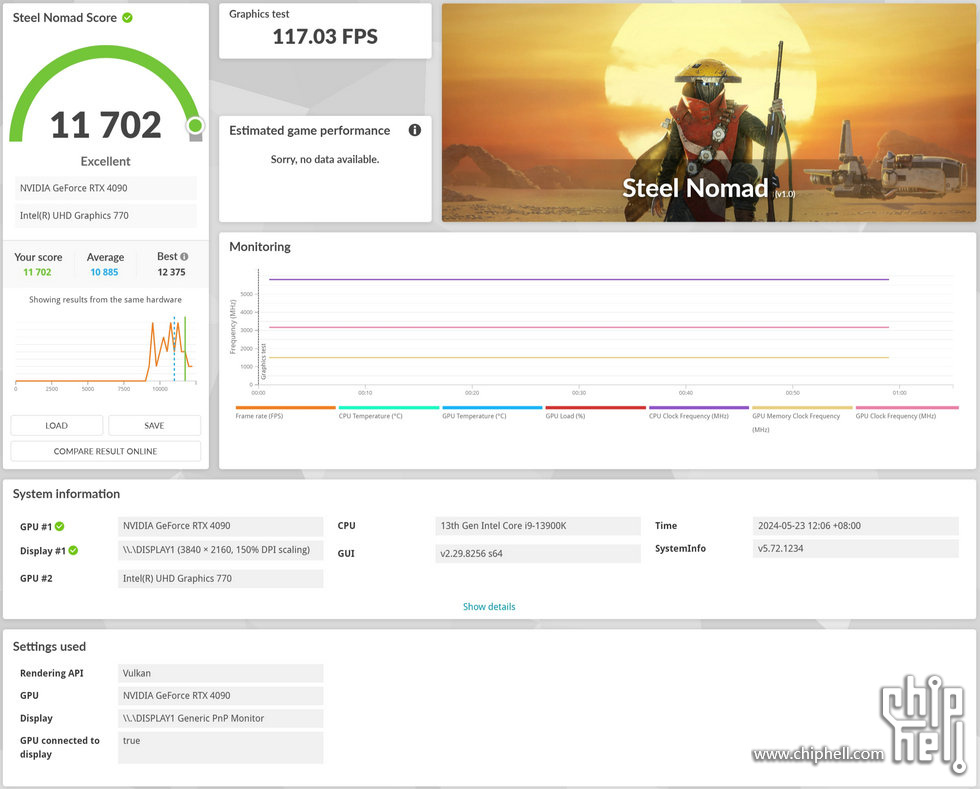Image resolution: width=980 pixels, height=789 pixels.
Task: Click the Time value 2024-05-23 12:06 +08:00
Action: [856, 526]
